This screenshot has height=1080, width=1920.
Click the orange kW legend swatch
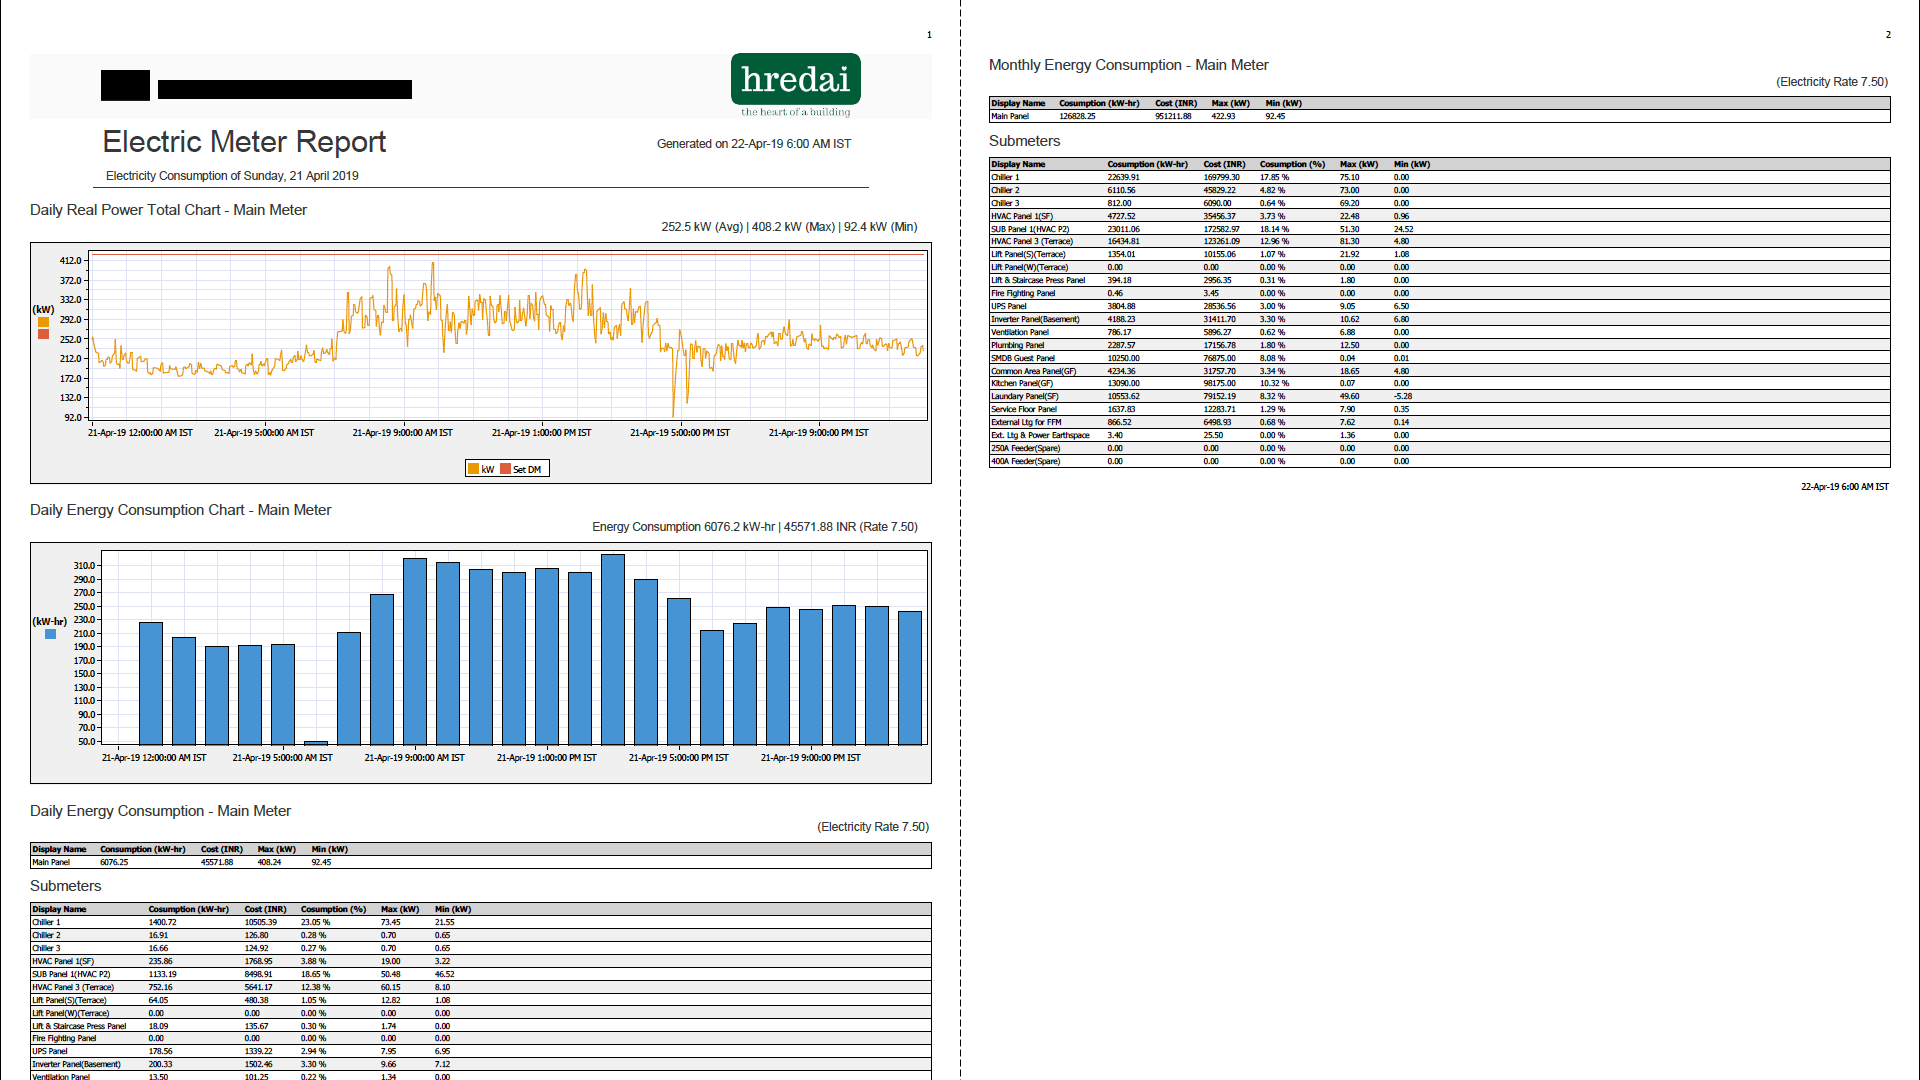pyautogui.click(x=473, y=469)
